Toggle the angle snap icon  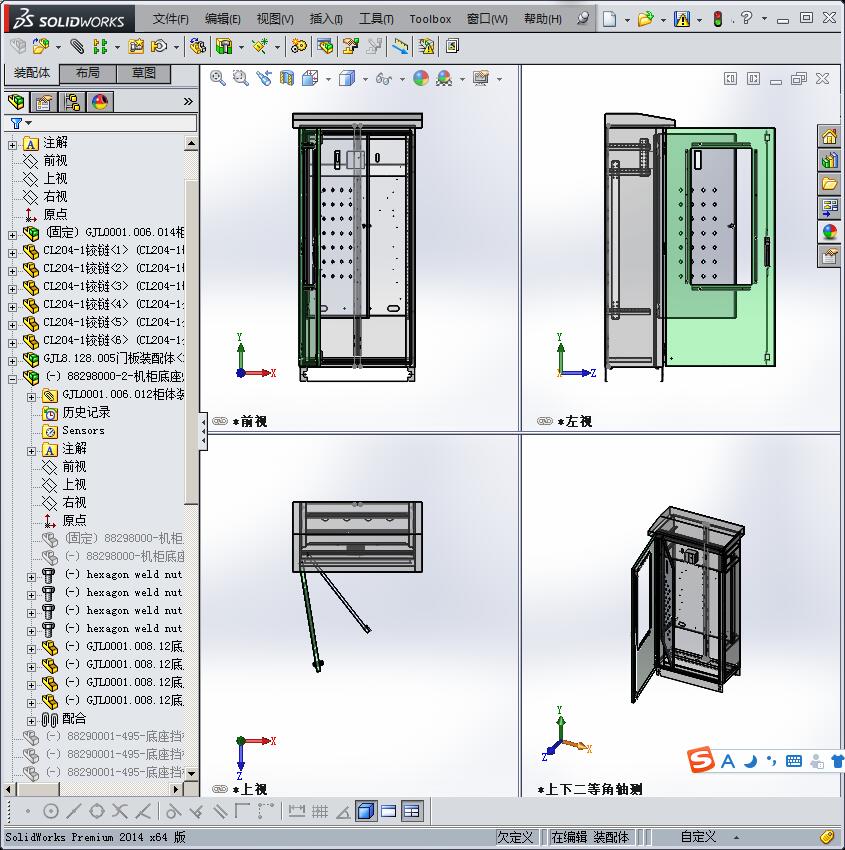tap(343, 812)
